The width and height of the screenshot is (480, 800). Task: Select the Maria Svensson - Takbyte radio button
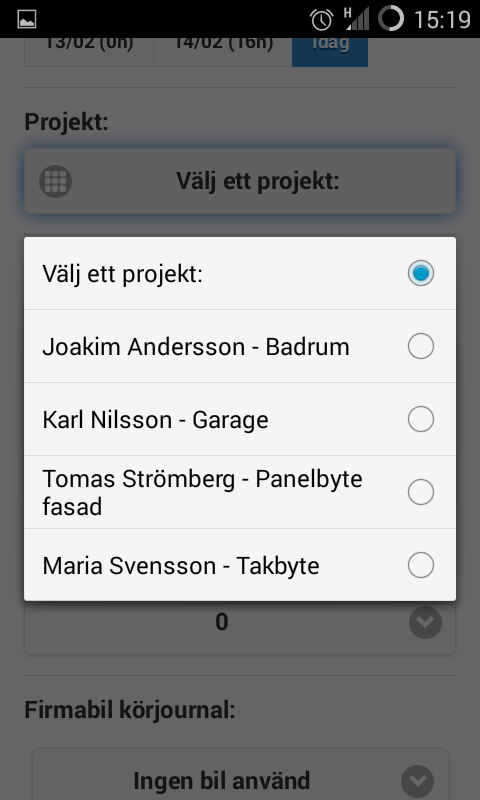point(421,565)
